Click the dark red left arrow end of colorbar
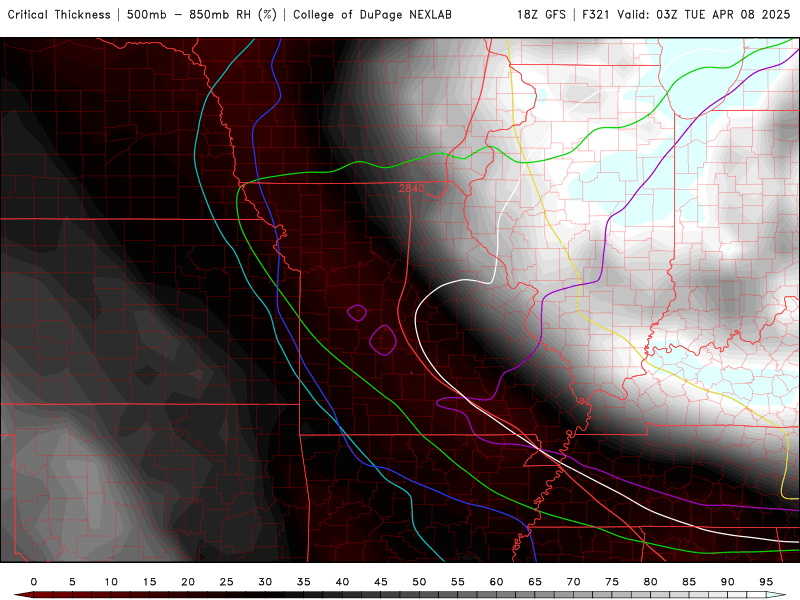Screen dimensions: 800x600 pos(23,595)
